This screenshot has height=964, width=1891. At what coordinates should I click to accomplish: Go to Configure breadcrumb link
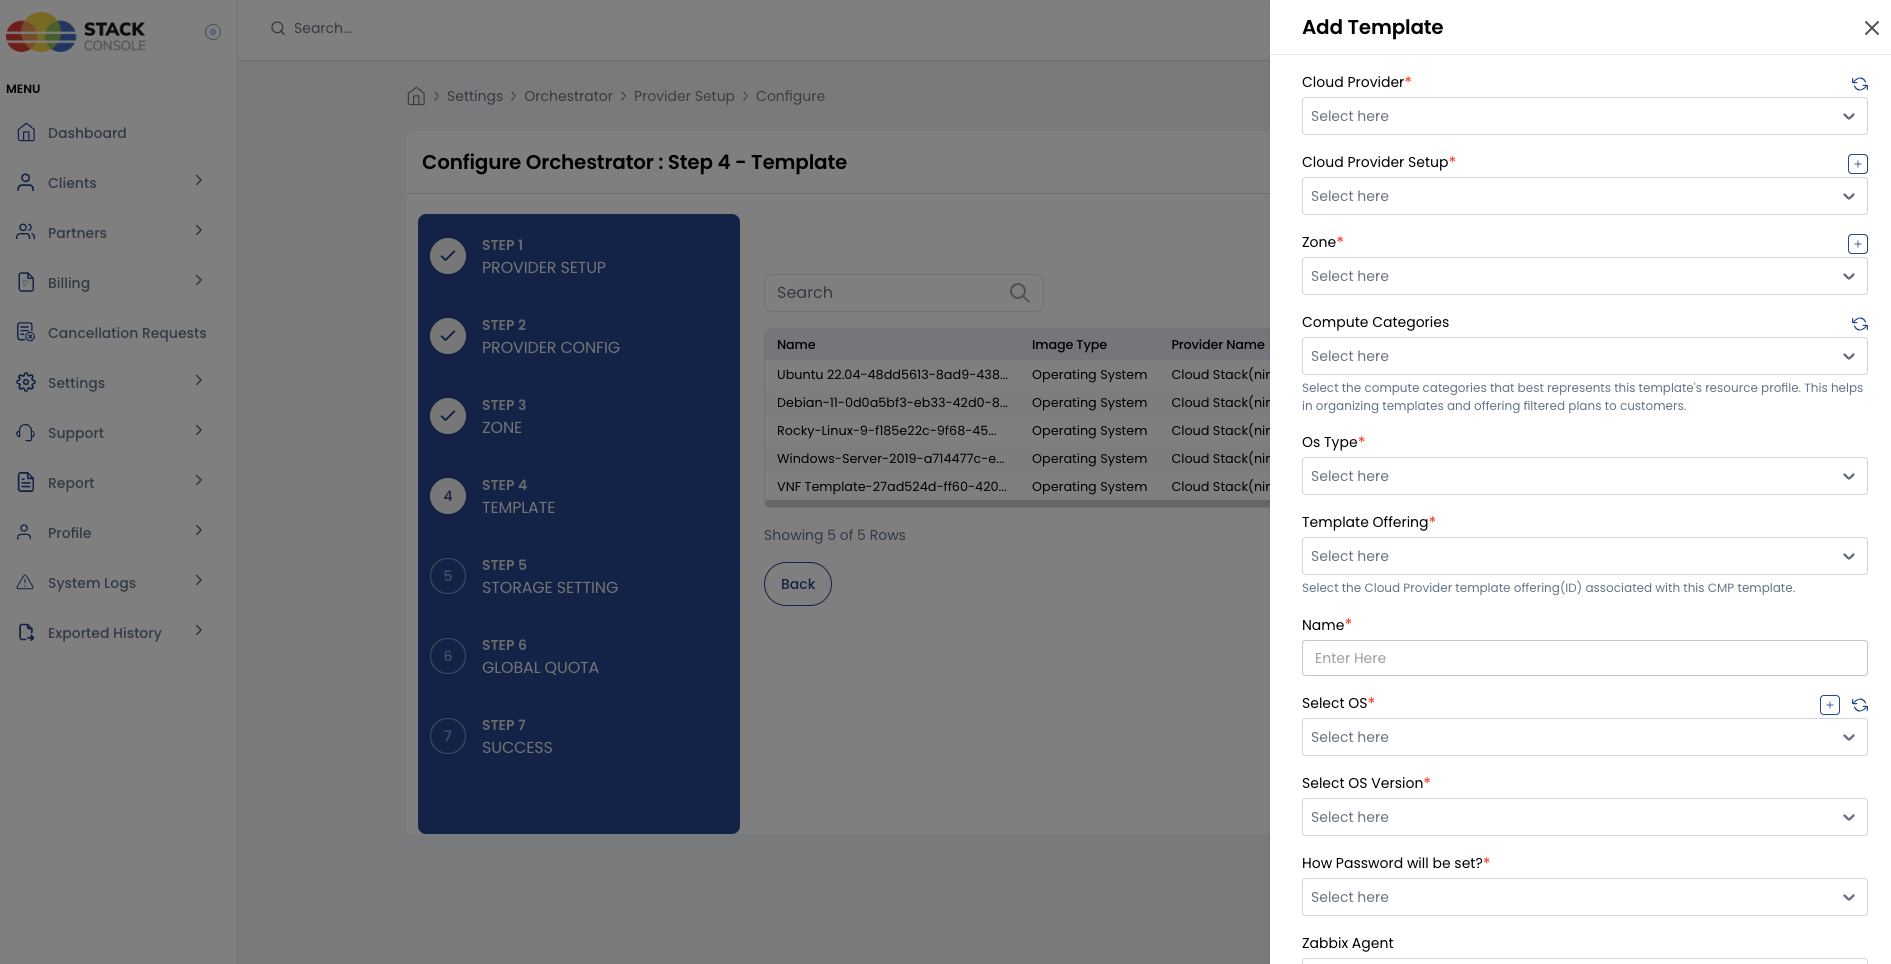(x=790, y=96)
